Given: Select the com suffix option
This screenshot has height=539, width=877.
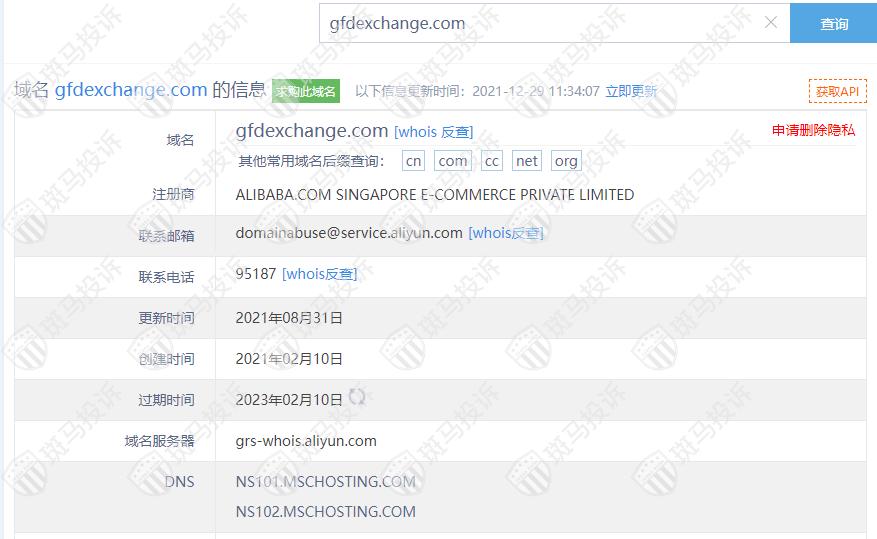Looking at the screenshot, I should tap(452, 161).
